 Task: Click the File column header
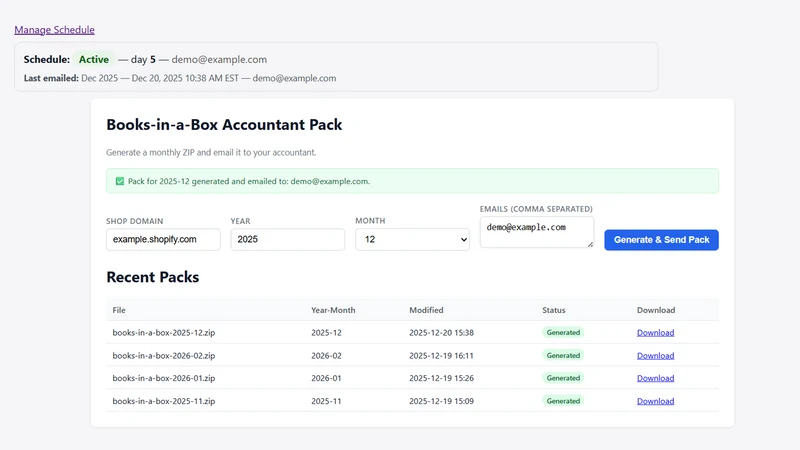(x=119, y=310)
